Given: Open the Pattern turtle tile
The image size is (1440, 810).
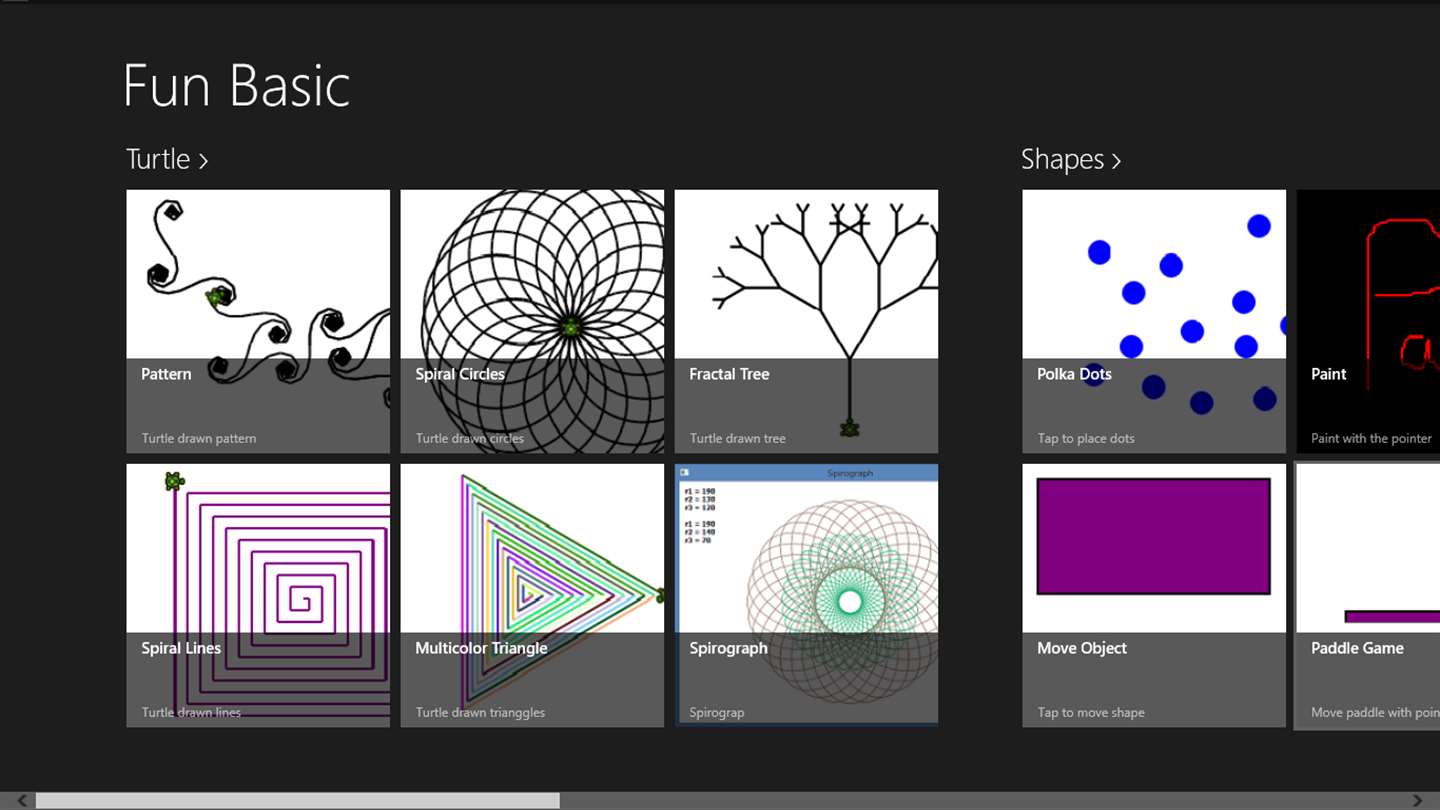Looking at the screenshot, I should point(258,321).
